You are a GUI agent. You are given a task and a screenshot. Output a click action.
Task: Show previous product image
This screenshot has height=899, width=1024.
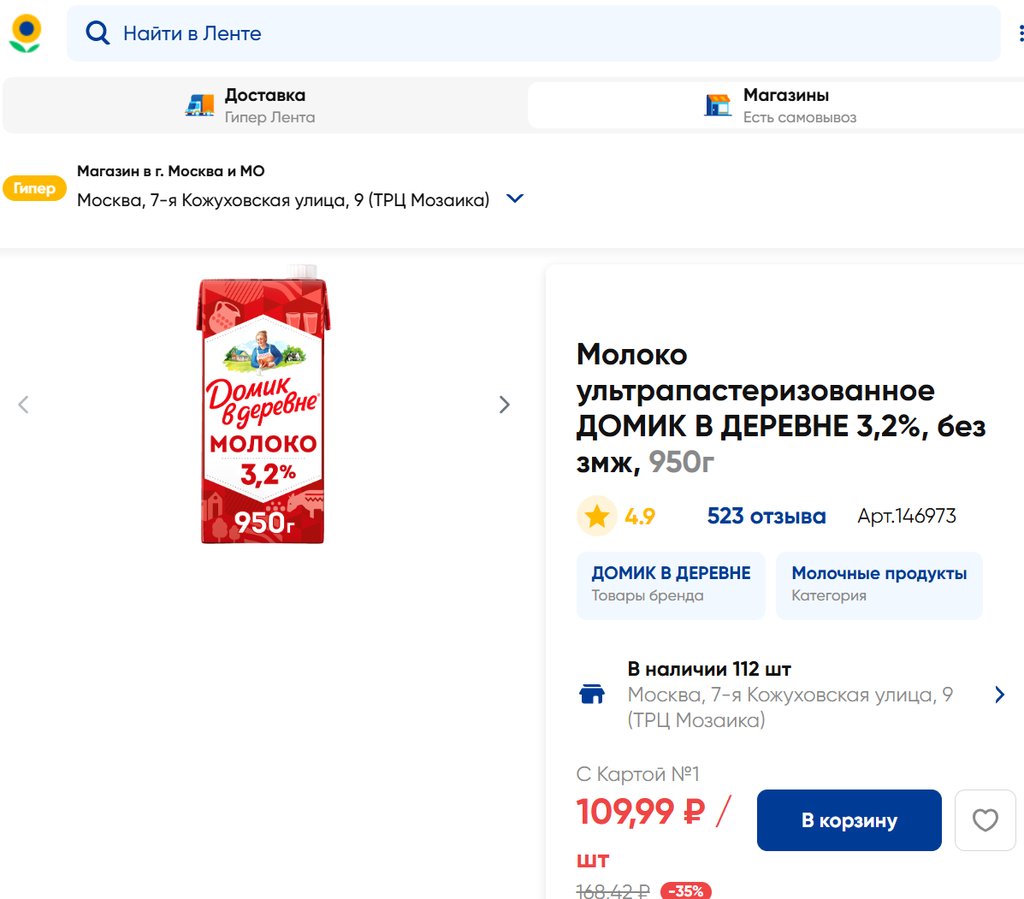click(x=24, y=405)
